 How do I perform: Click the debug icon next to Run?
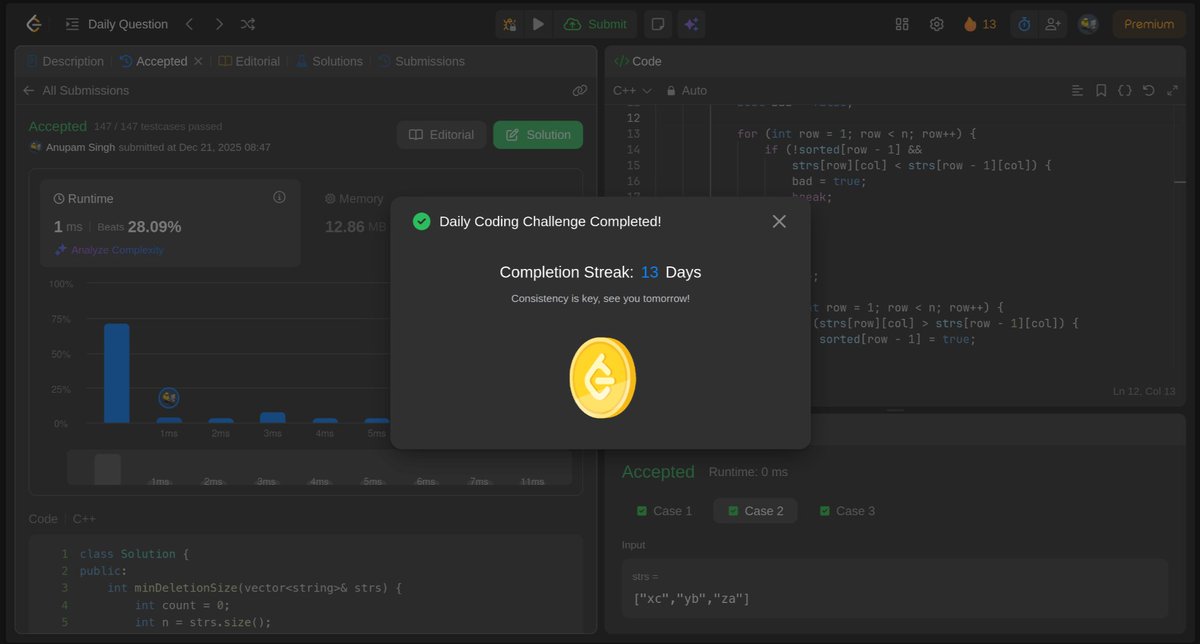pyautogui.click(x=510, y=24)
